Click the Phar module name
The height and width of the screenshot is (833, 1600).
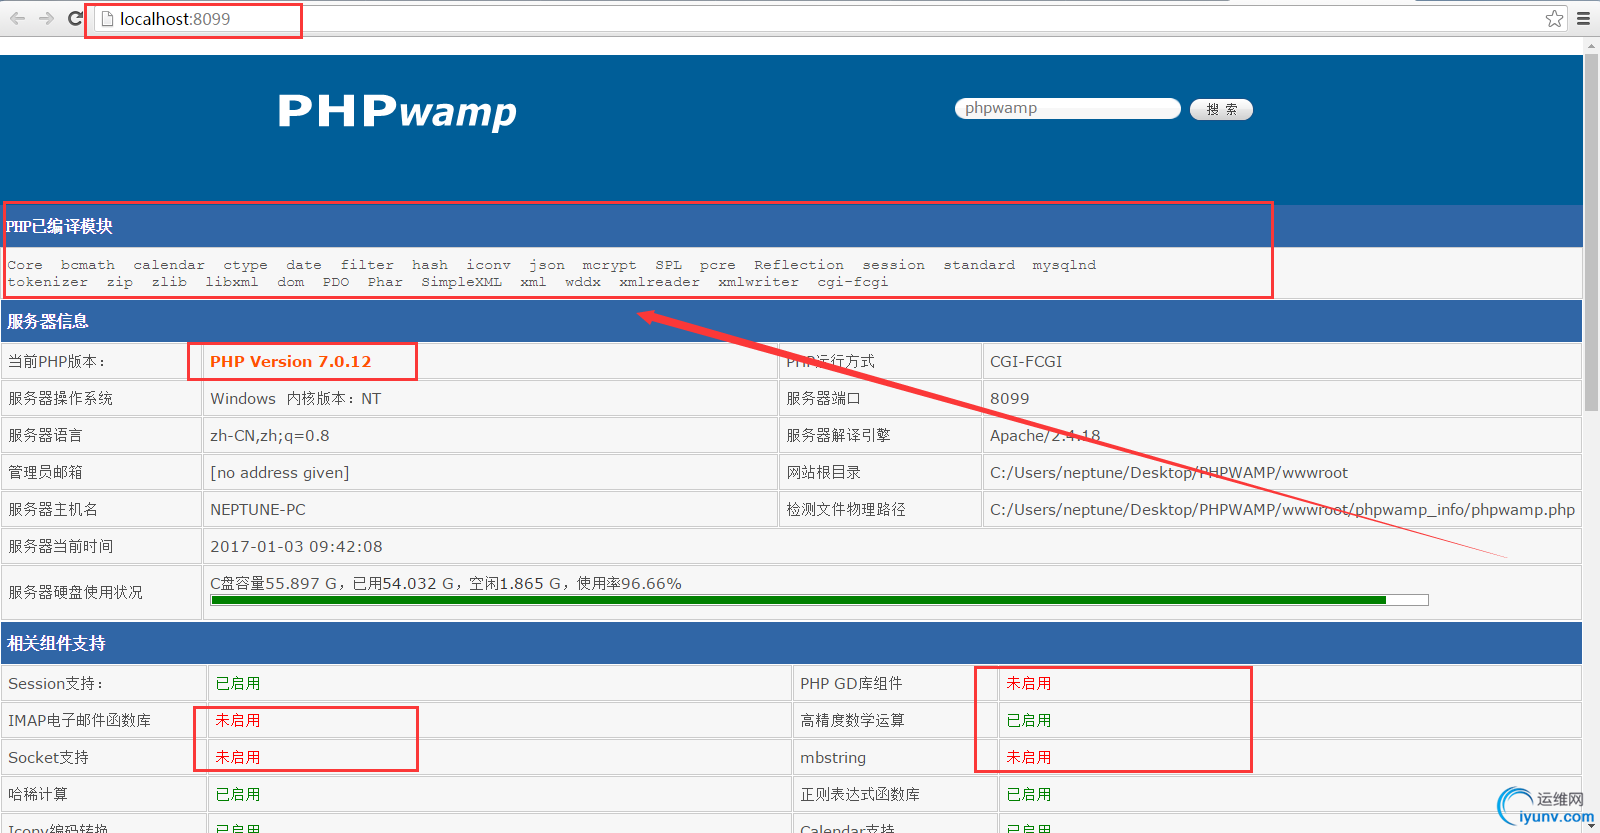pyautogui.click(x=385, y=282)
